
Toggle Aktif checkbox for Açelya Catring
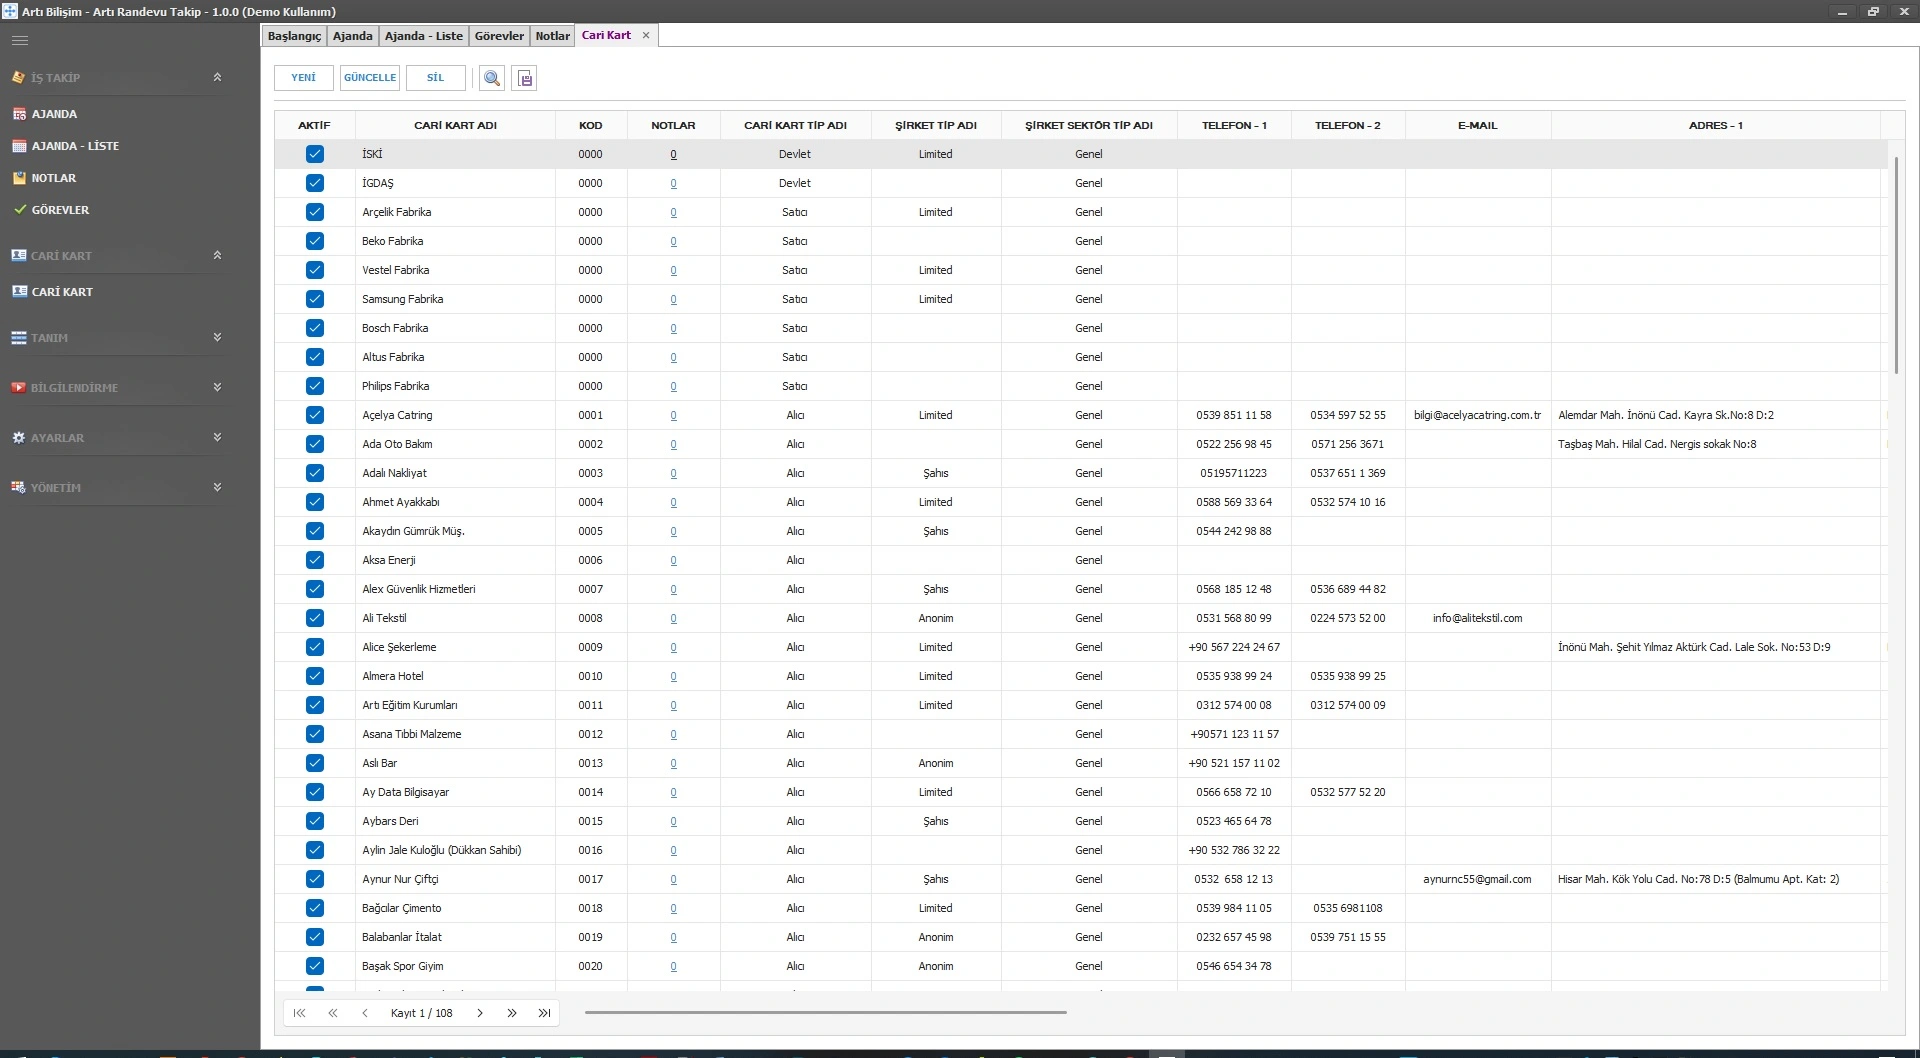tap(315, 415)
